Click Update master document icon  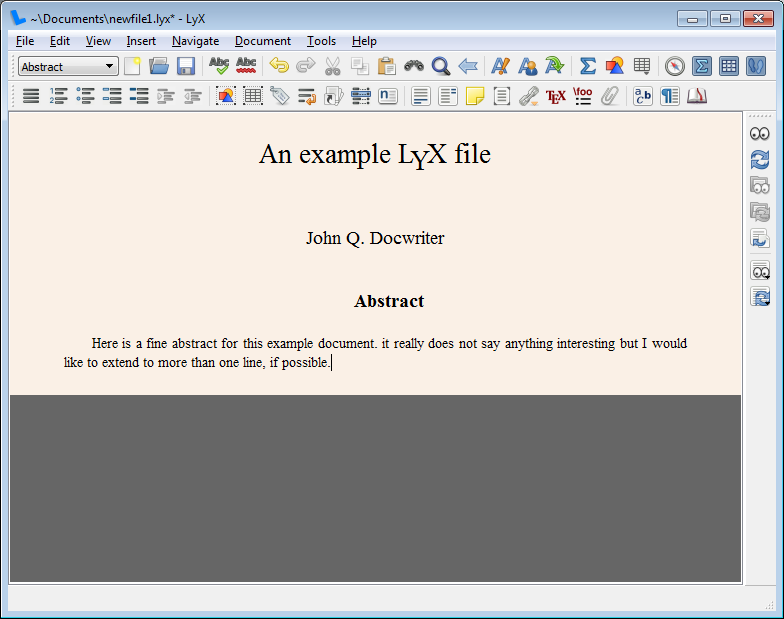point(760,212)
